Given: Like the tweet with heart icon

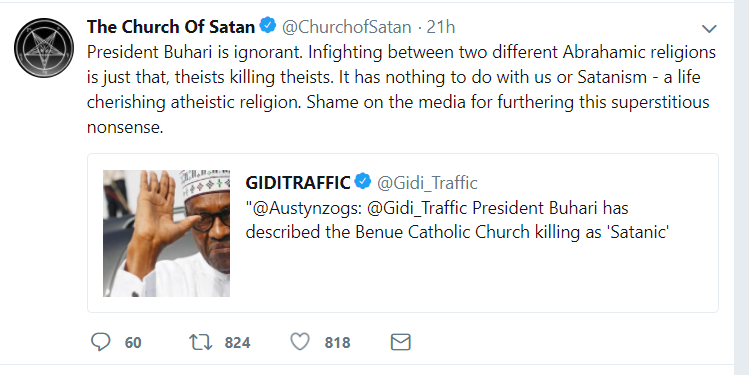Looking at the screenshot, I should 300,342.
